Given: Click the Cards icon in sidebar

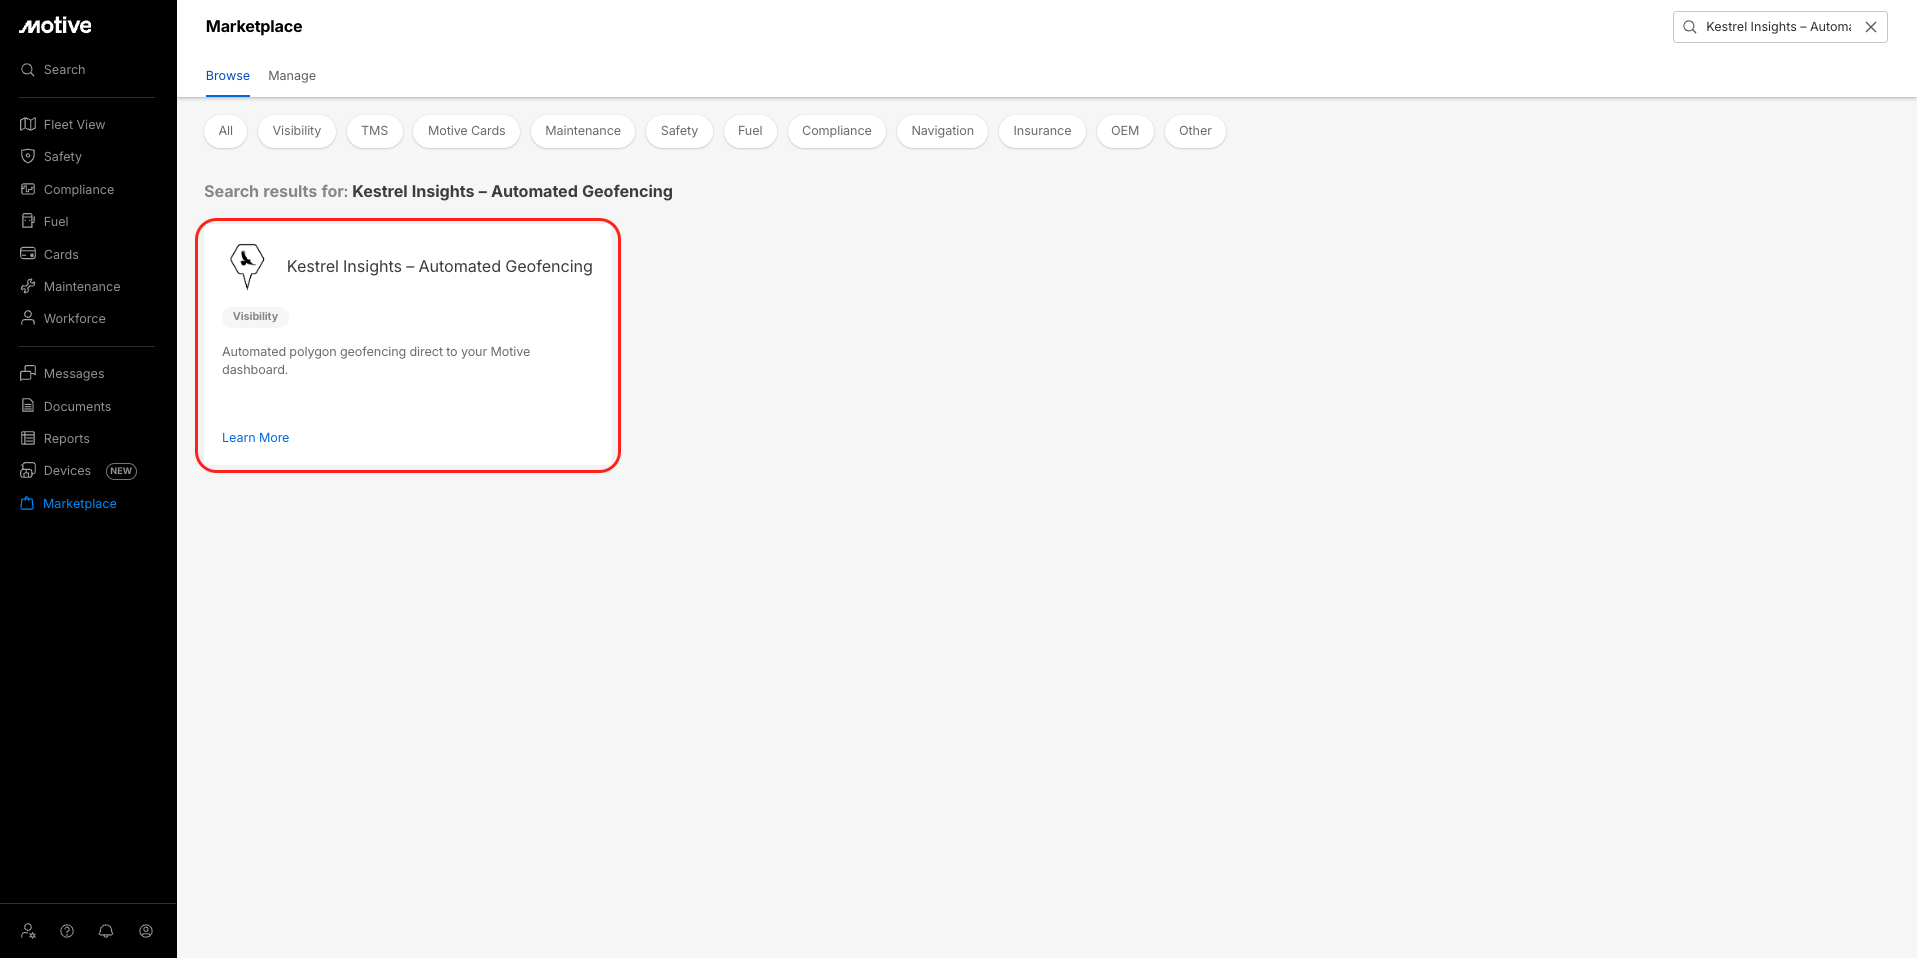Looking at the screenshot, I should (28, 254).
